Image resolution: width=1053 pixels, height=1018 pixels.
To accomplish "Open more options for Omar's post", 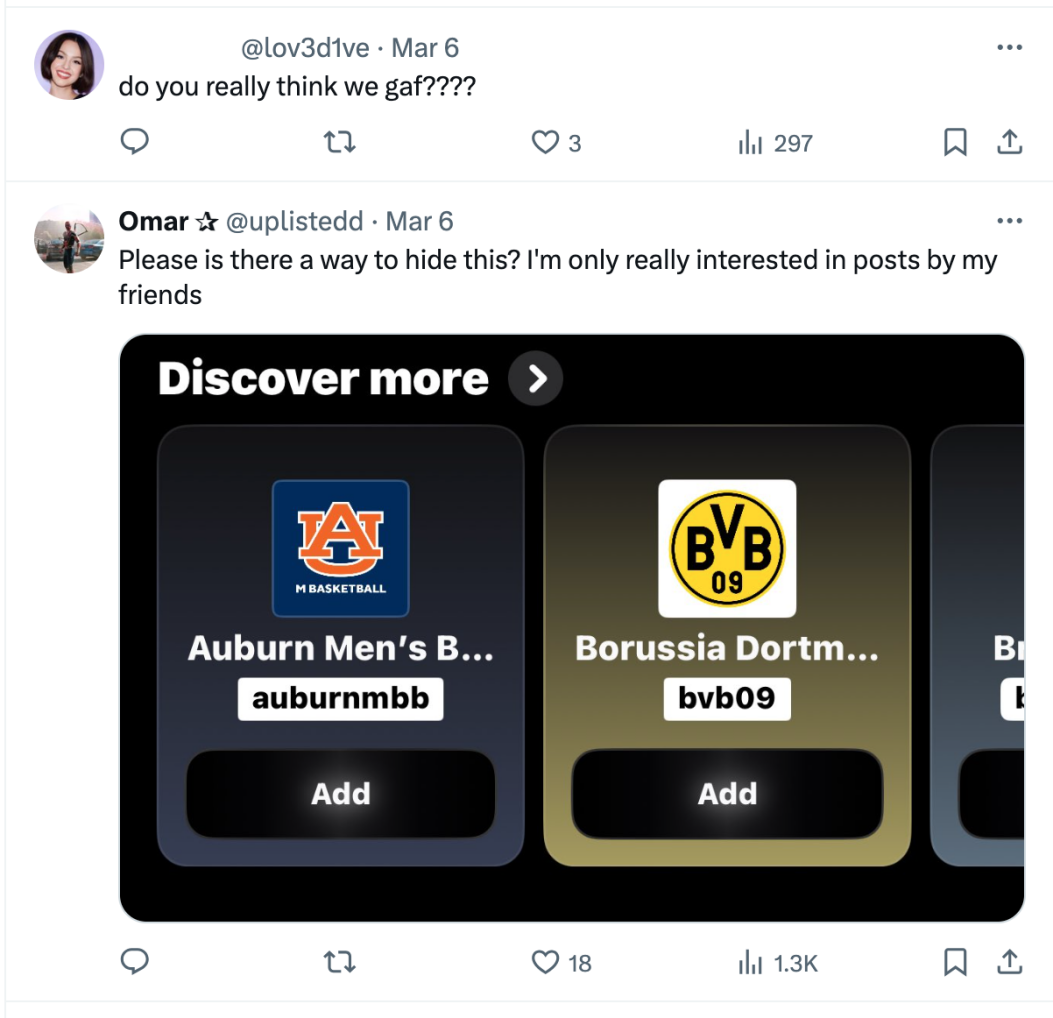I will [1009, 221].
